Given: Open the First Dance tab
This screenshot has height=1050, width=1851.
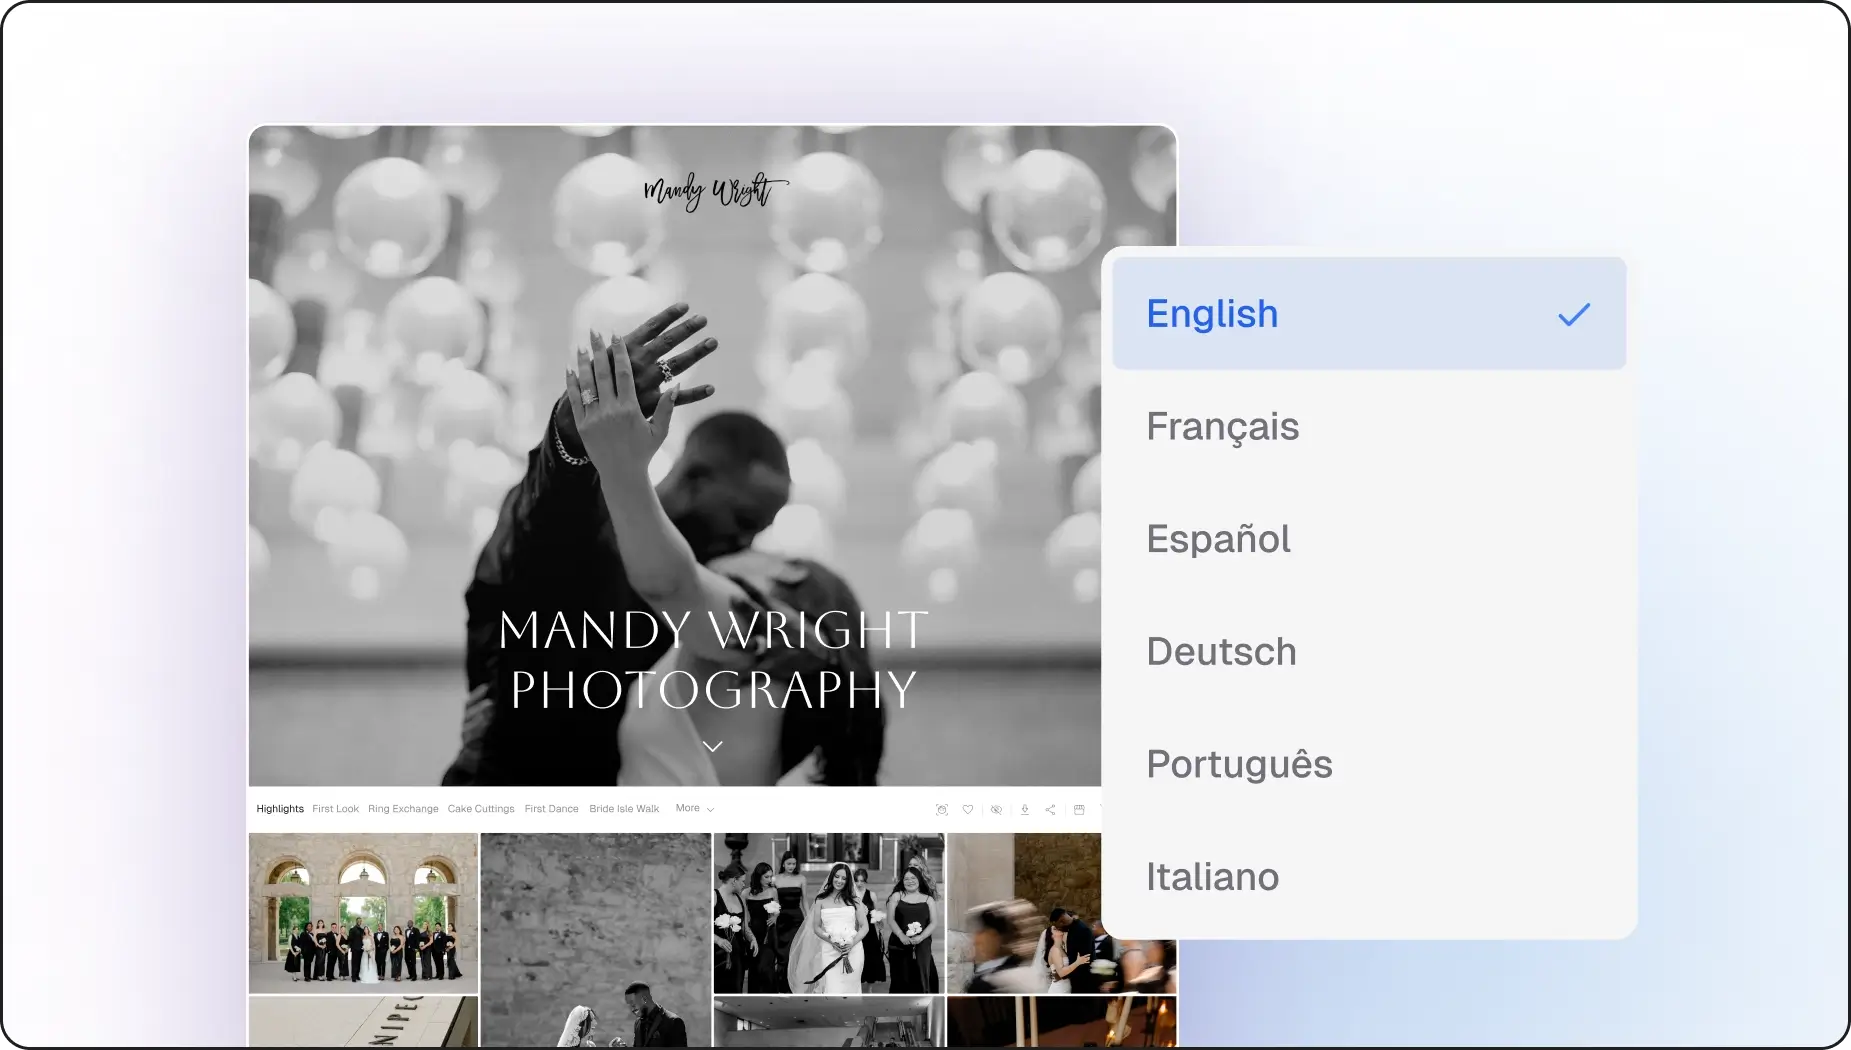Looking at the screenshot, I should pos(551,809).
